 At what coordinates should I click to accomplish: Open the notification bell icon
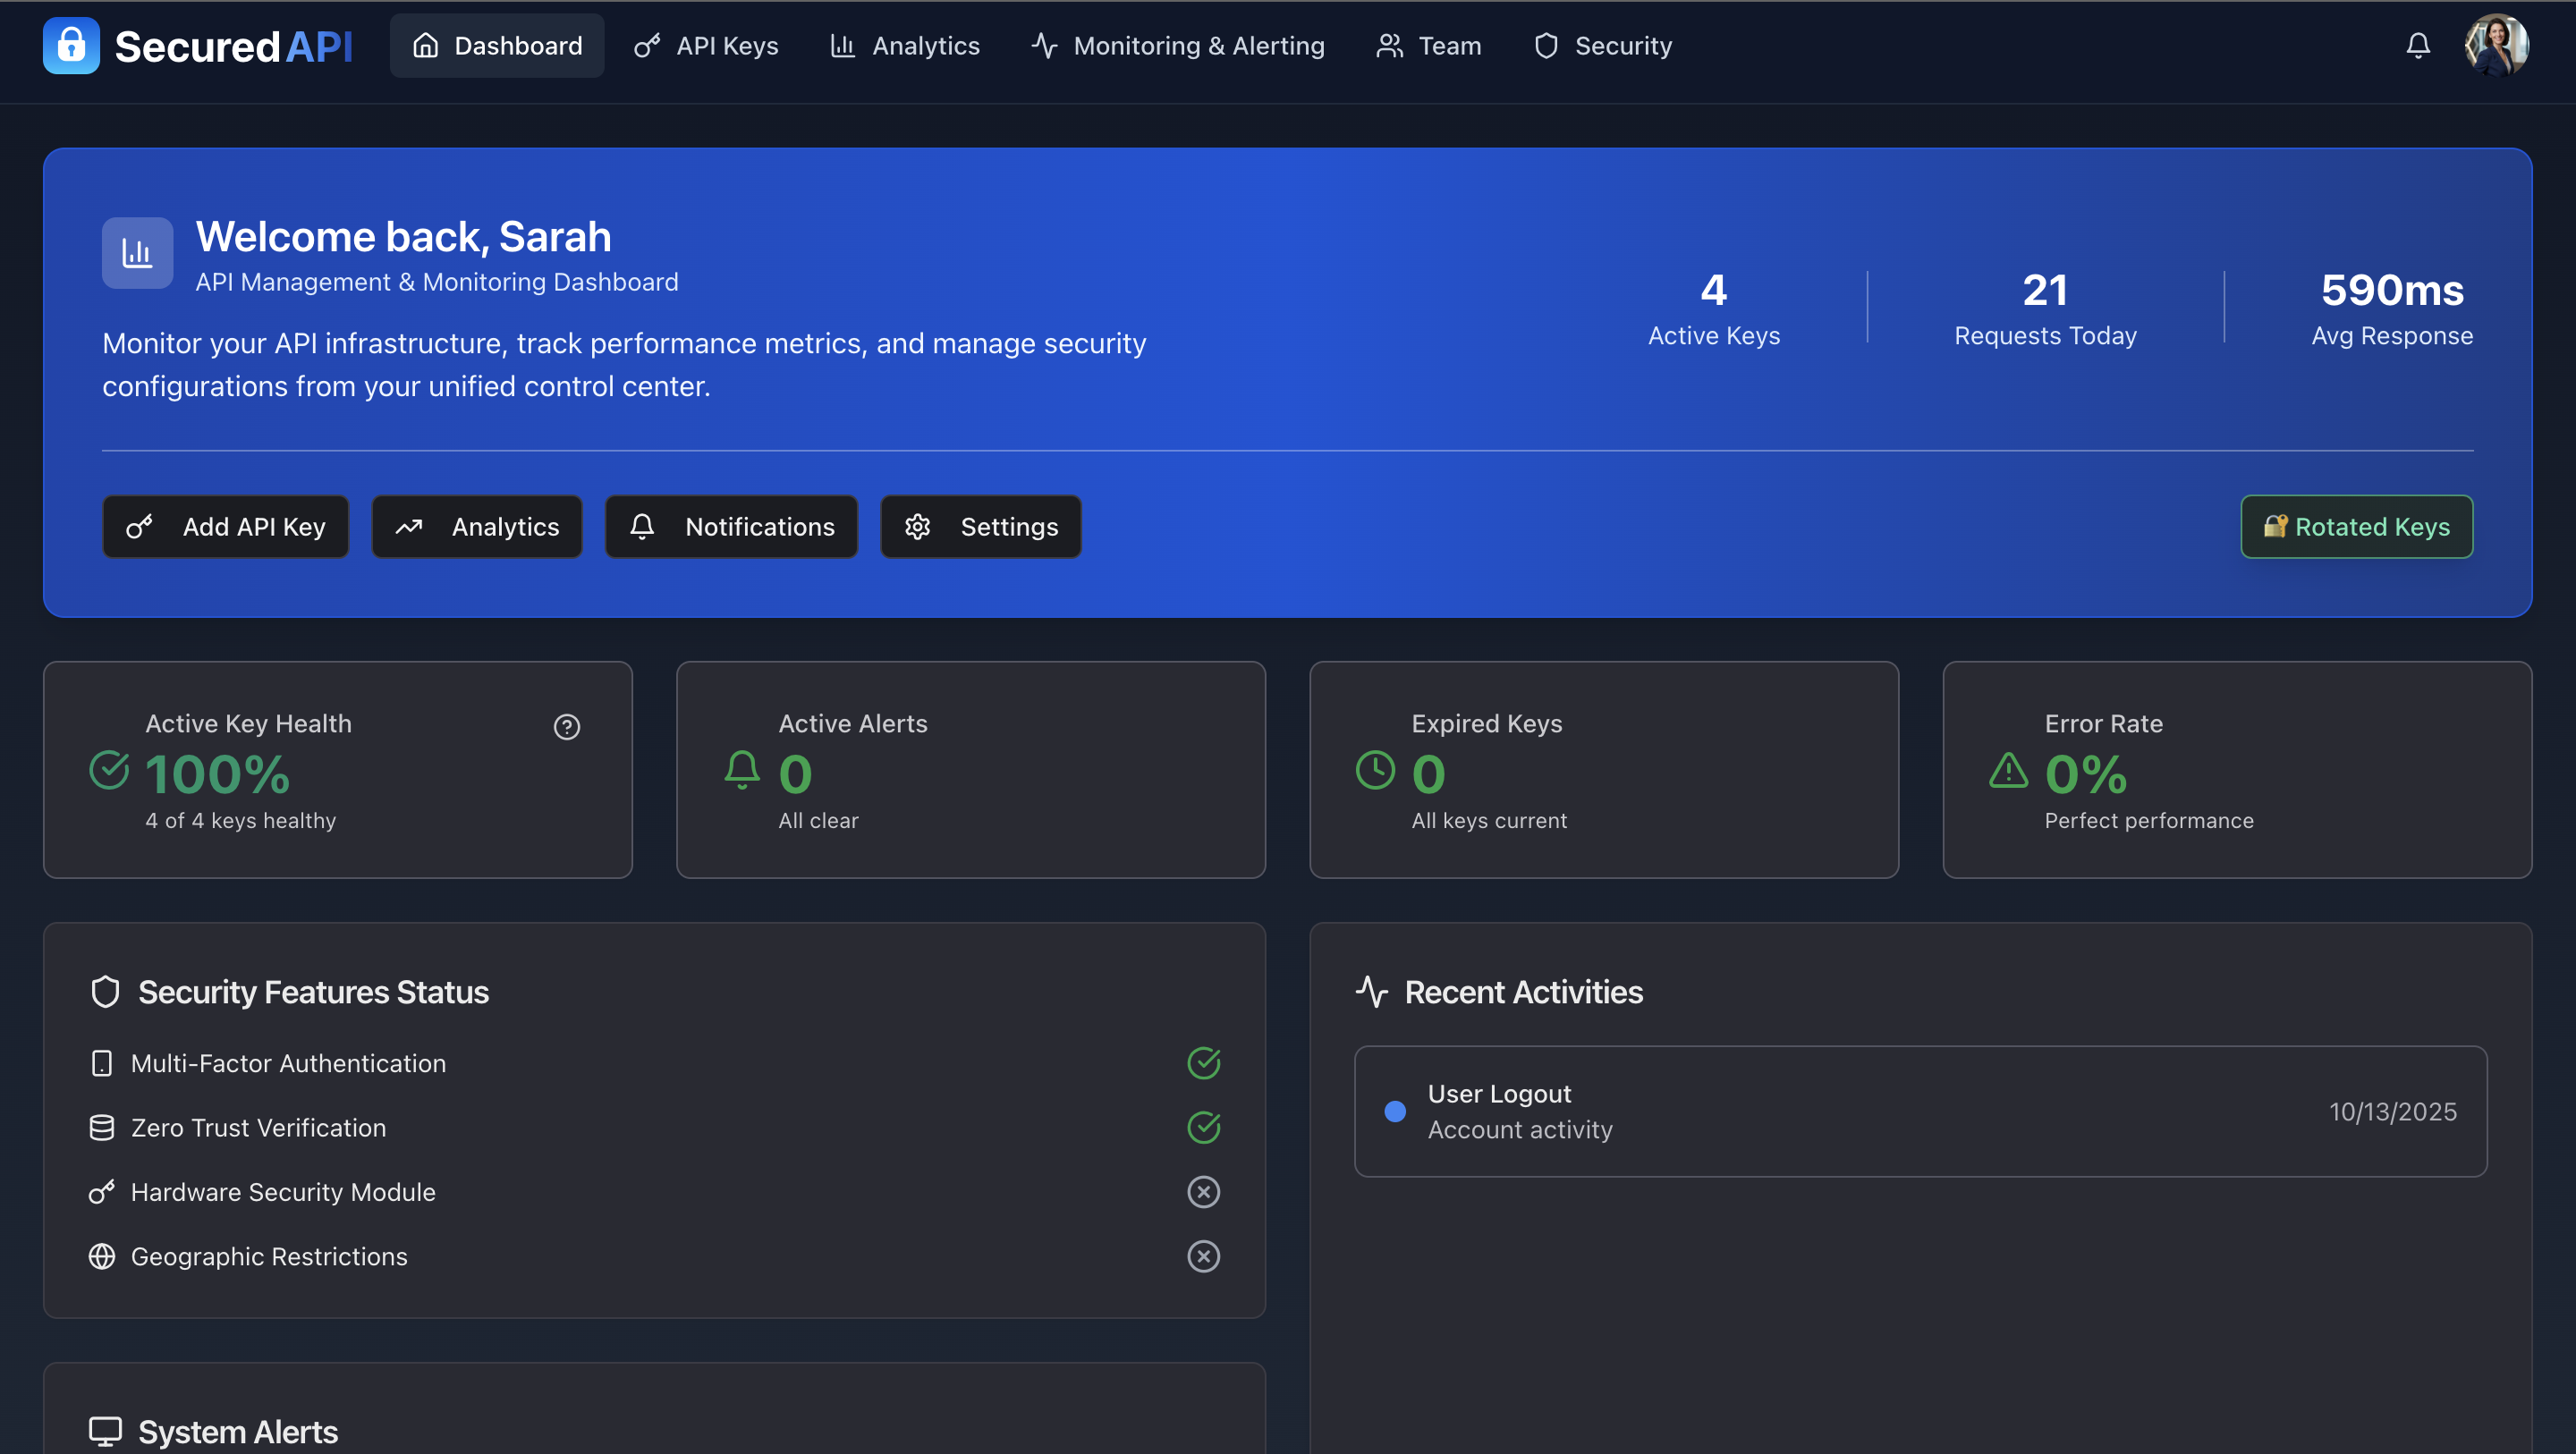click(2417, 45)
